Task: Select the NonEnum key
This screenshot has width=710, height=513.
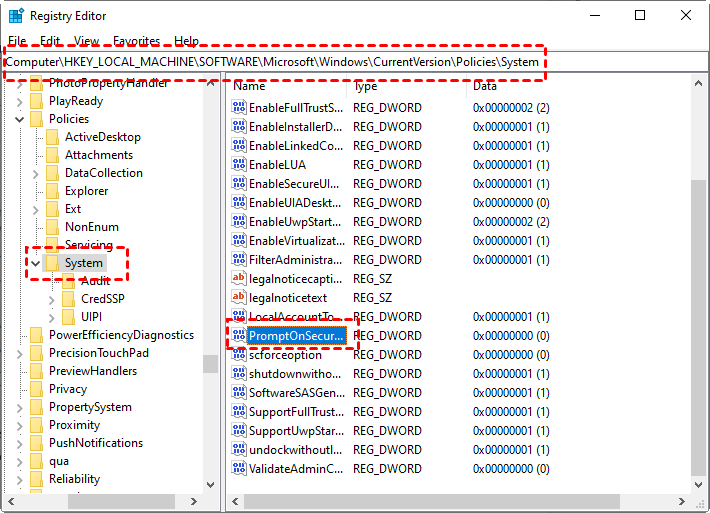Action: click(x=92, y=227)
